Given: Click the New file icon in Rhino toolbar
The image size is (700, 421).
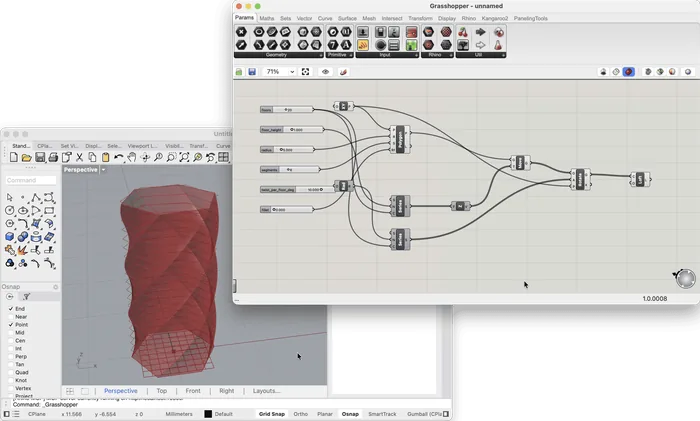Looking at the screenshot, I should click(x=14, y=157).
